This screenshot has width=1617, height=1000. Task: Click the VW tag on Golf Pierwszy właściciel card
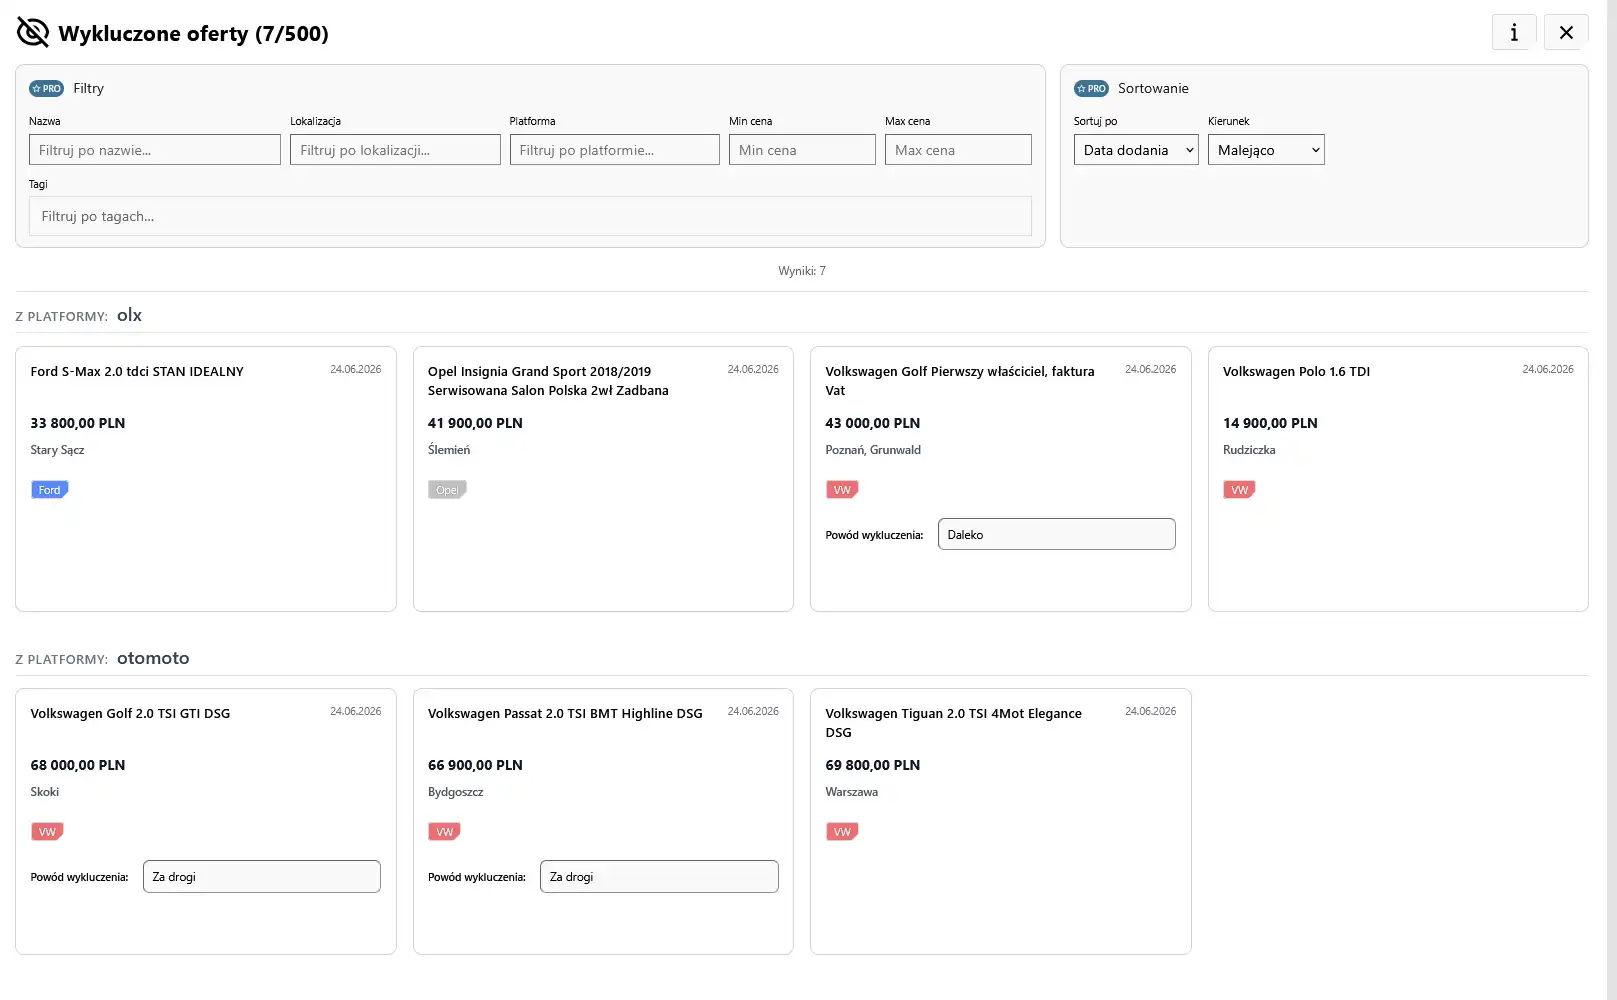pos(842,490)
